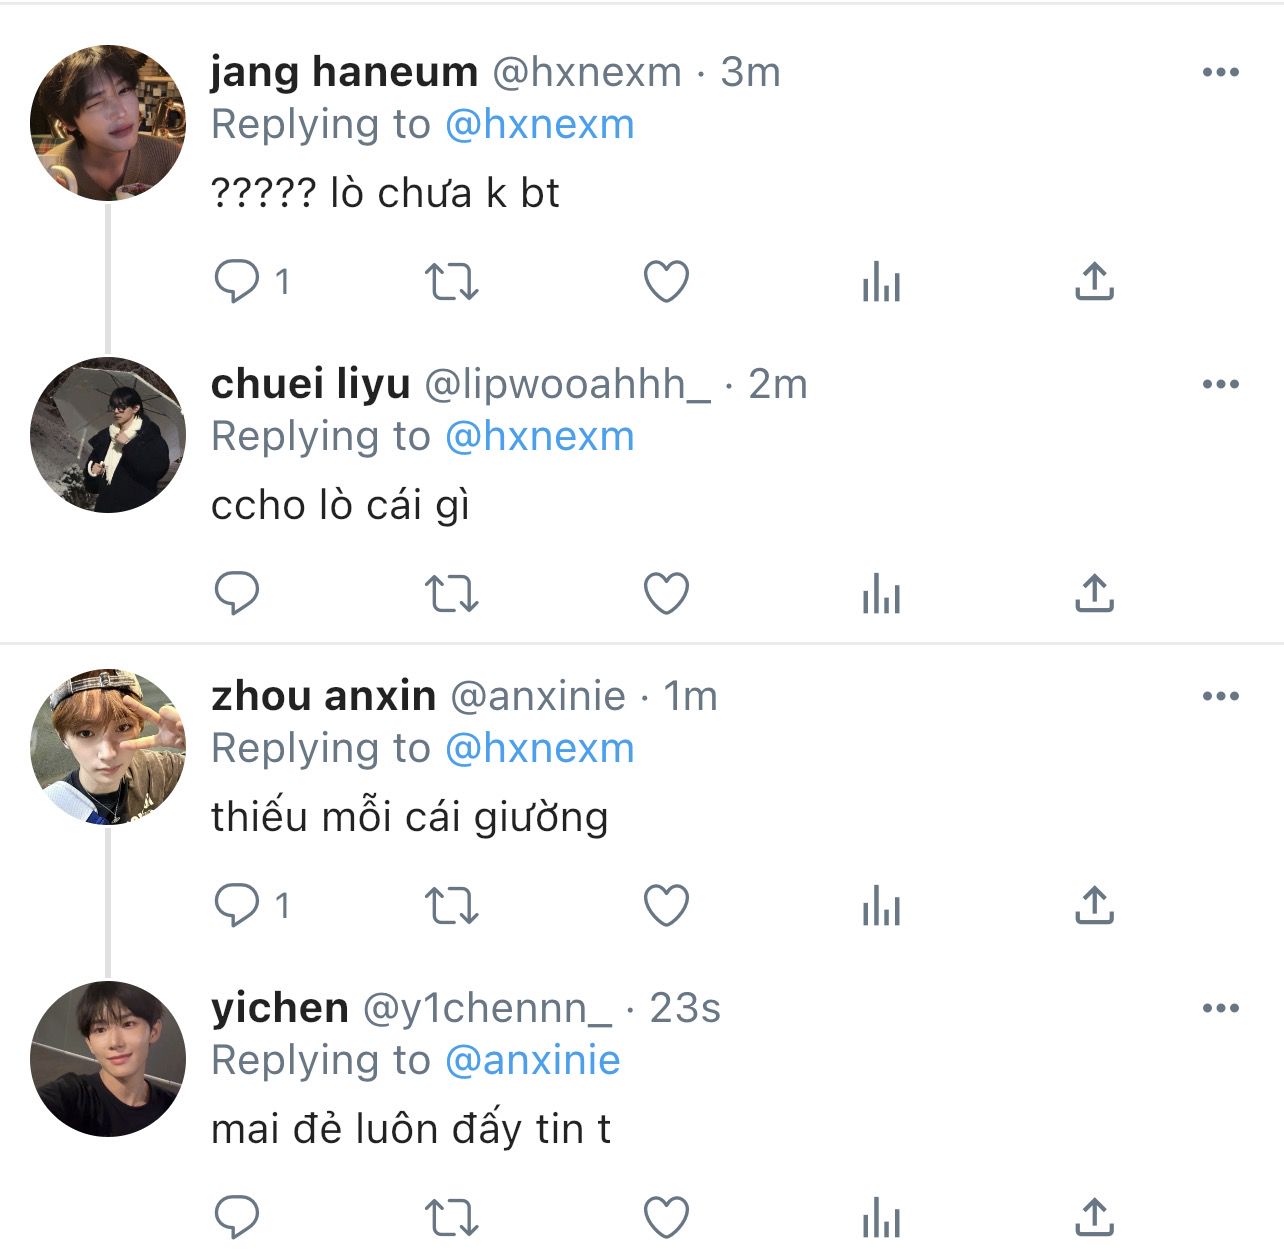Screen dimensions: 1284x1258
Task: Open reply box on chuei liyu's tweet
Action: click(238, 594)
